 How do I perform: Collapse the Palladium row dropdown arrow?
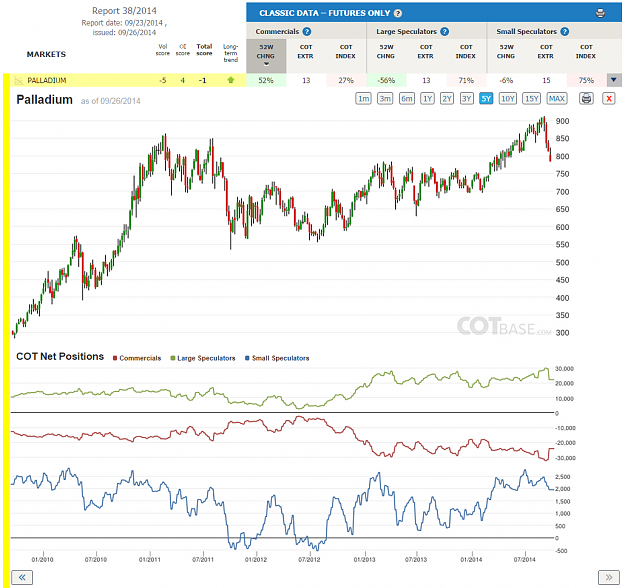(614, 80)
